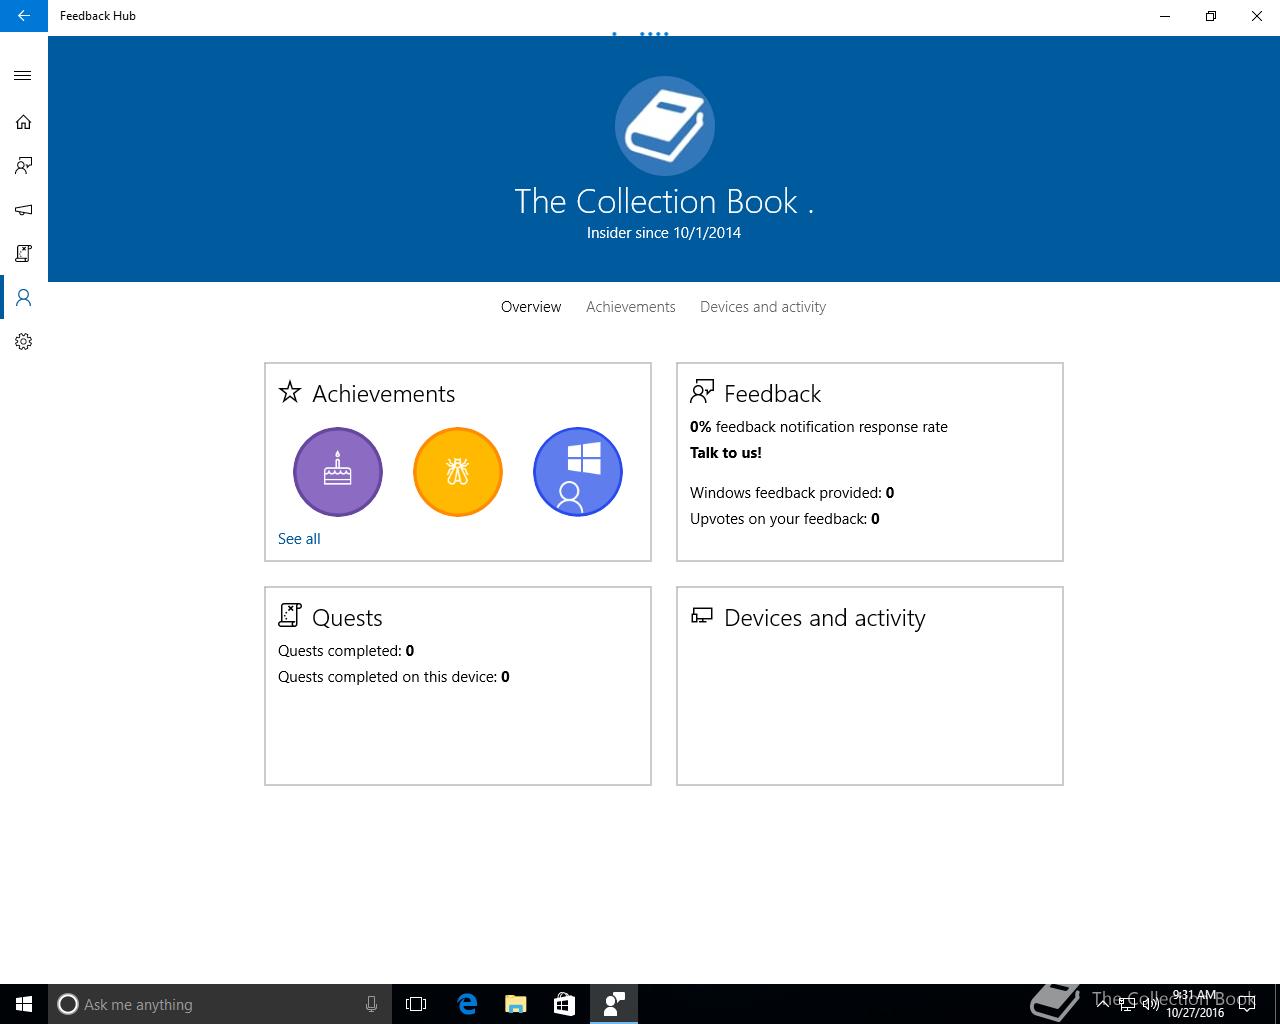This screenshot has width=1280, height=1024.
Task: Click the book profile avatar
Action: coord(664,126)
